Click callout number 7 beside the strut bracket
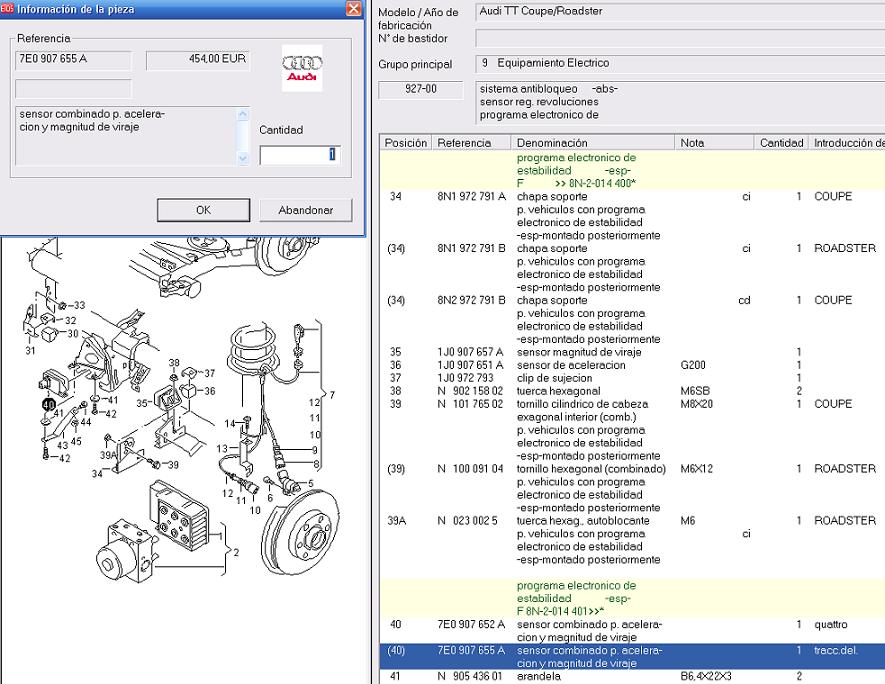 coord(332,395)
